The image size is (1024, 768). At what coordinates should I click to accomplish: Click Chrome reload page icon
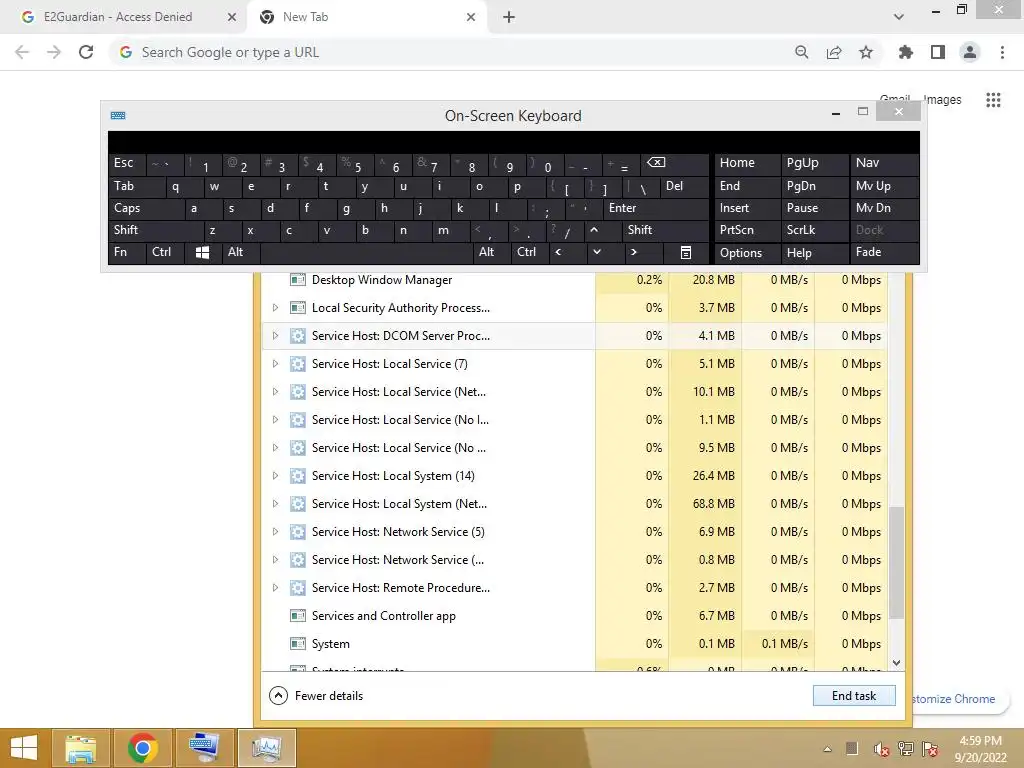click(x=86, y=52)
